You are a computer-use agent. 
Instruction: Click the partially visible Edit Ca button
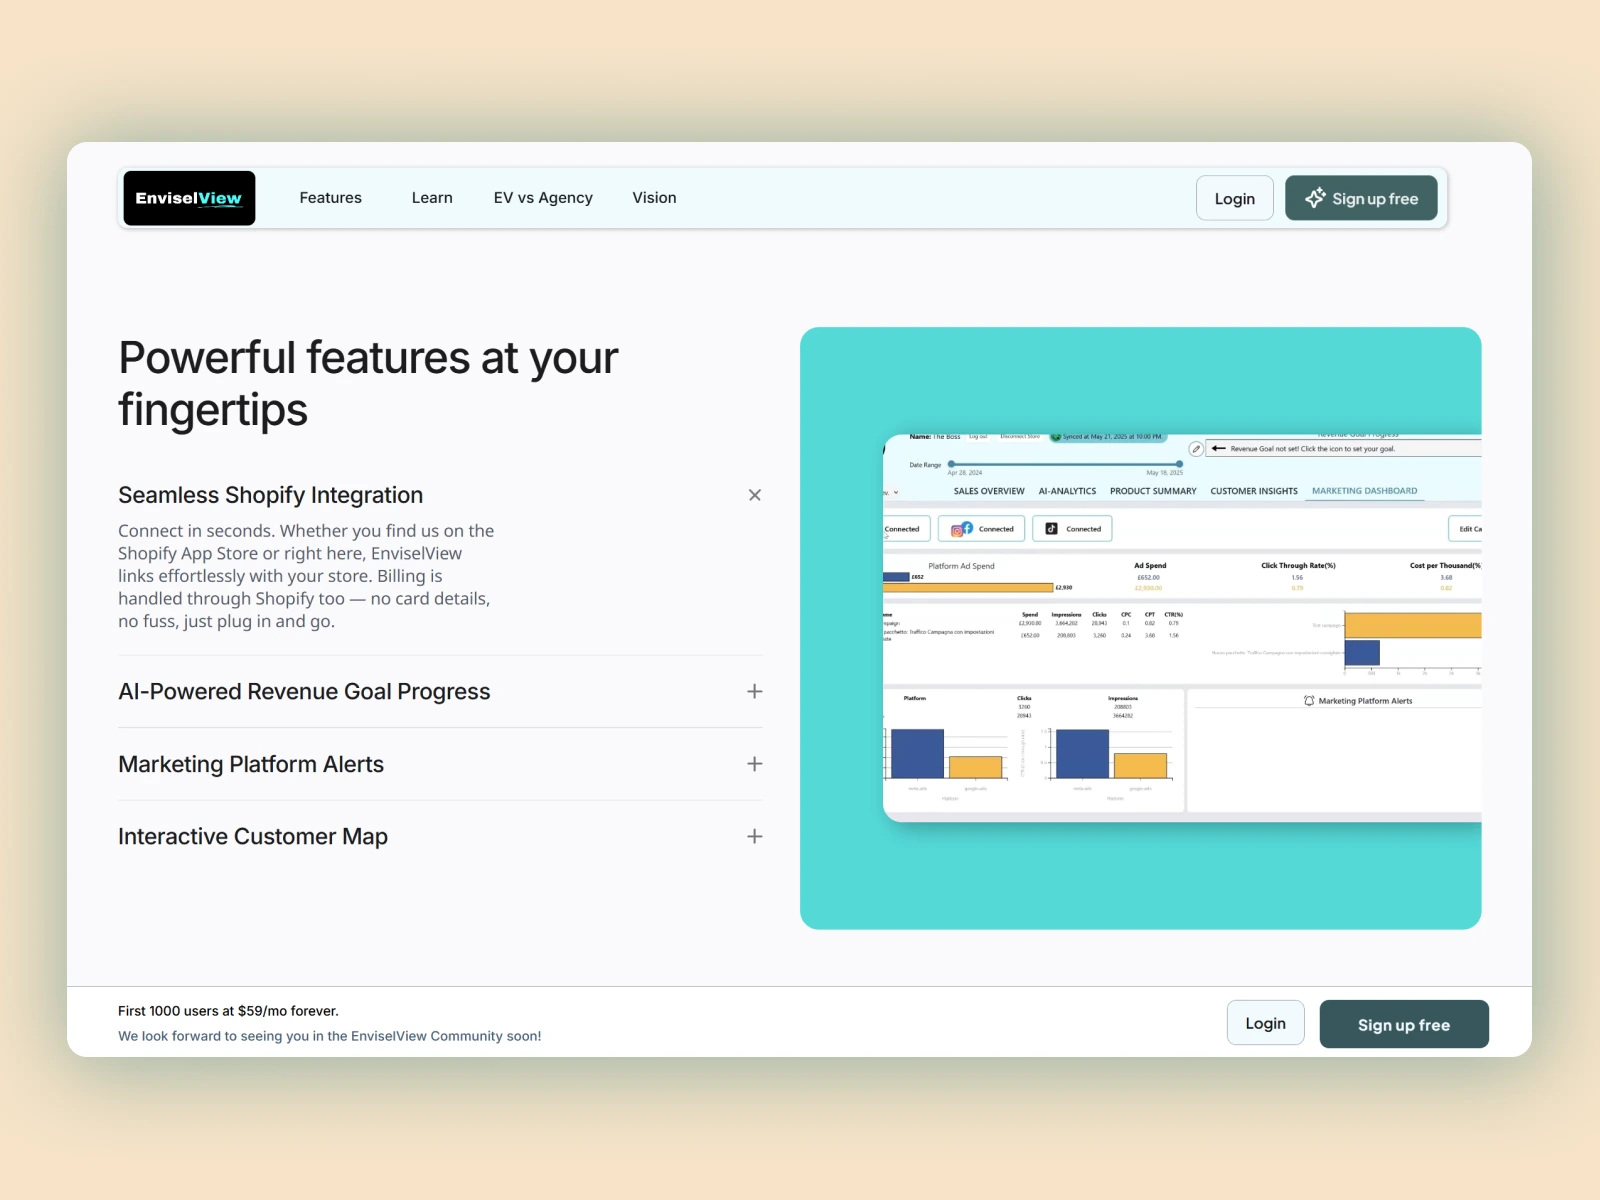click(1466, 529)
